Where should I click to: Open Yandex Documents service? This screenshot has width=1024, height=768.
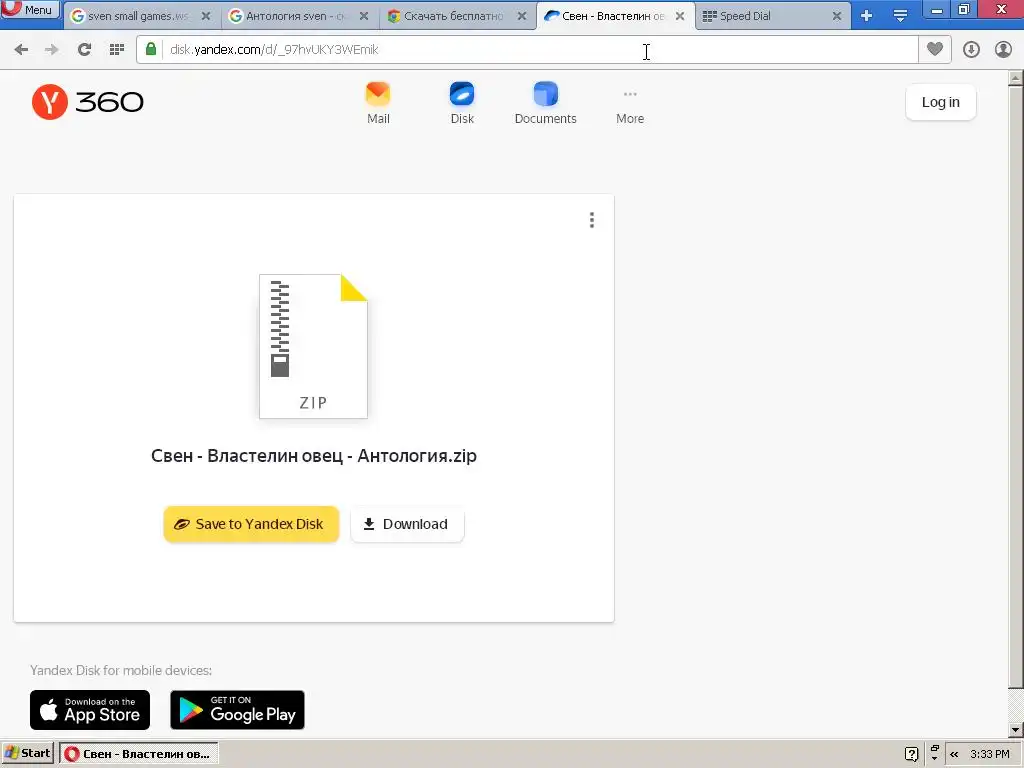545,103
